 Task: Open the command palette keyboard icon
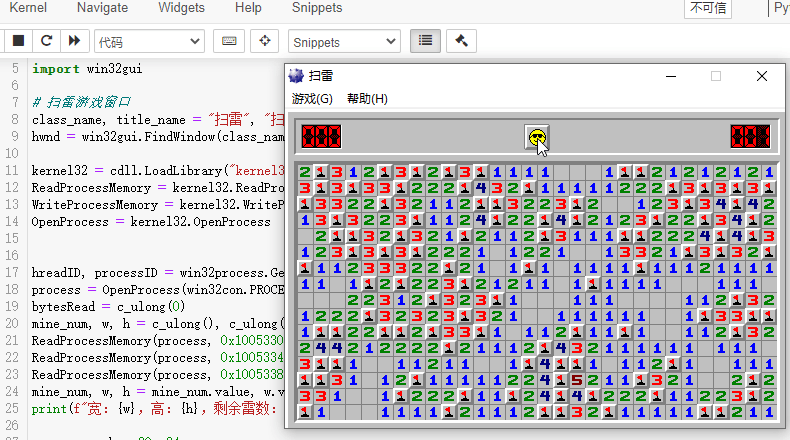pos(229,41)
